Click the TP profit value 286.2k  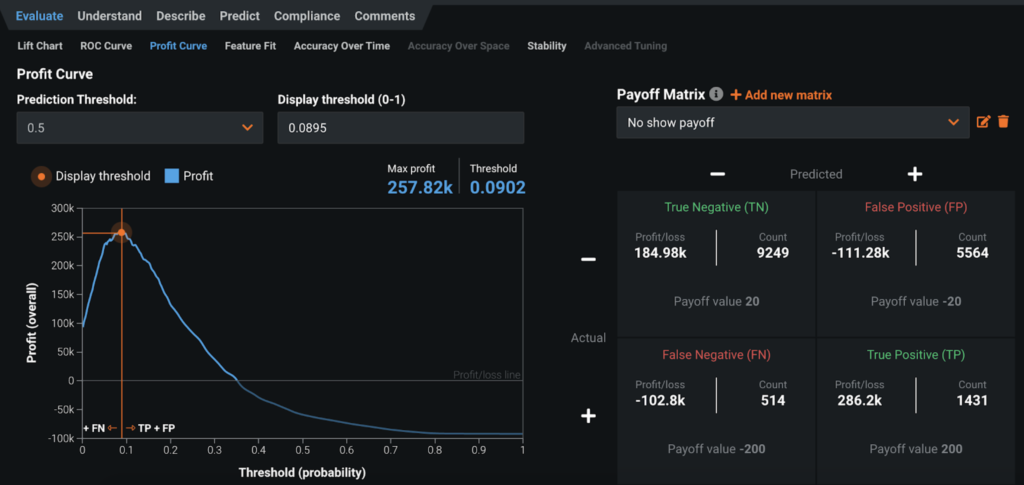[857, 401]
